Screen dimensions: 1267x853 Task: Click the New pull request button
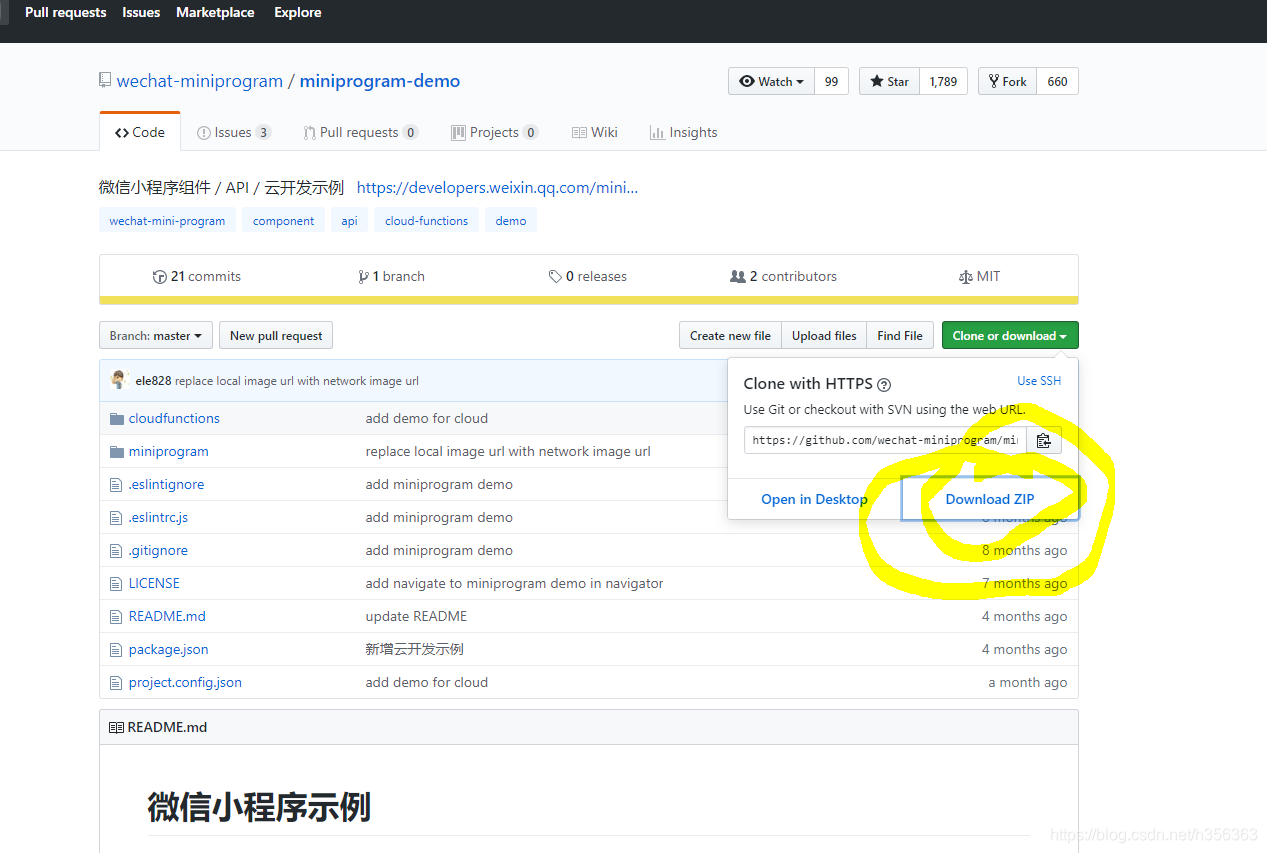click(276, 336)
